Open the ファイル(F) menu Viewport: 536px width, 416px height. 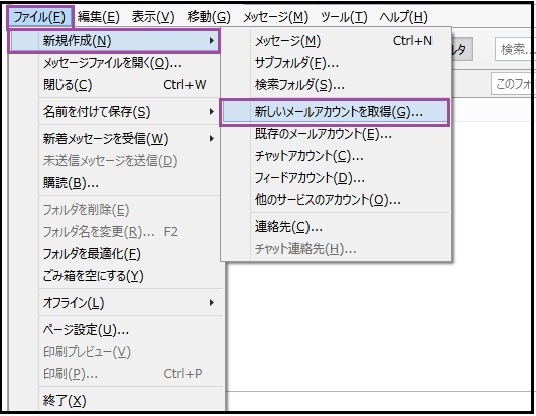click(39, 16)
